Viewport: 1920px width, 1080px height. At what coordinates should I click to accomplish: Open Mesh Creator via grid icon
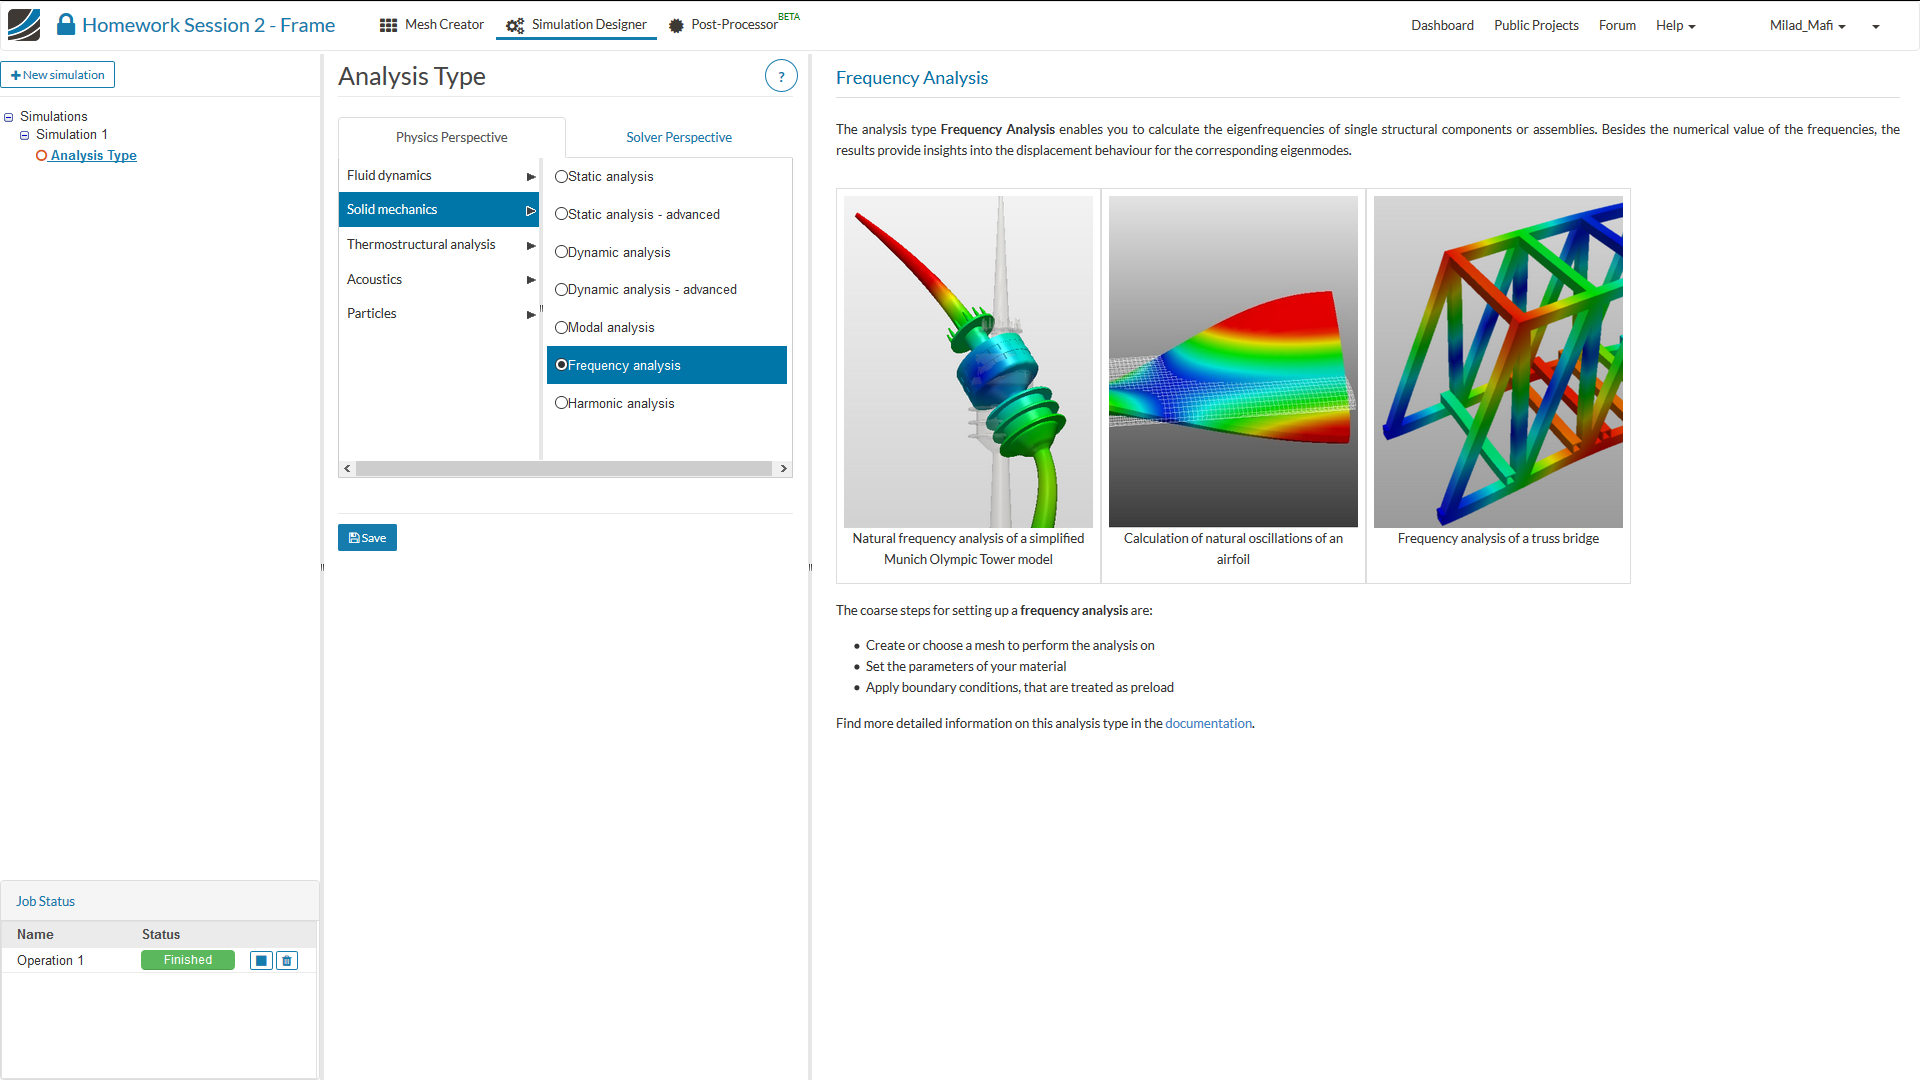click(x=388, y=25)
